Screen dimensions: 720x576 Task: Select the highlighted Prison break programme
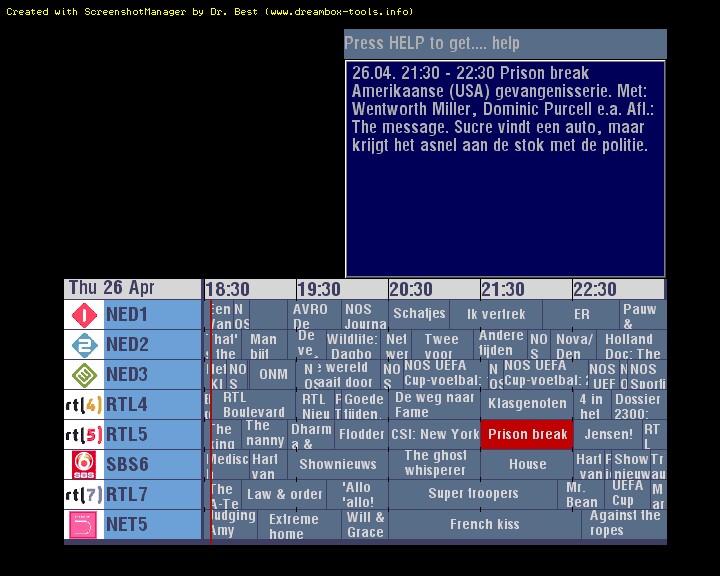click(x=527, y=435)
